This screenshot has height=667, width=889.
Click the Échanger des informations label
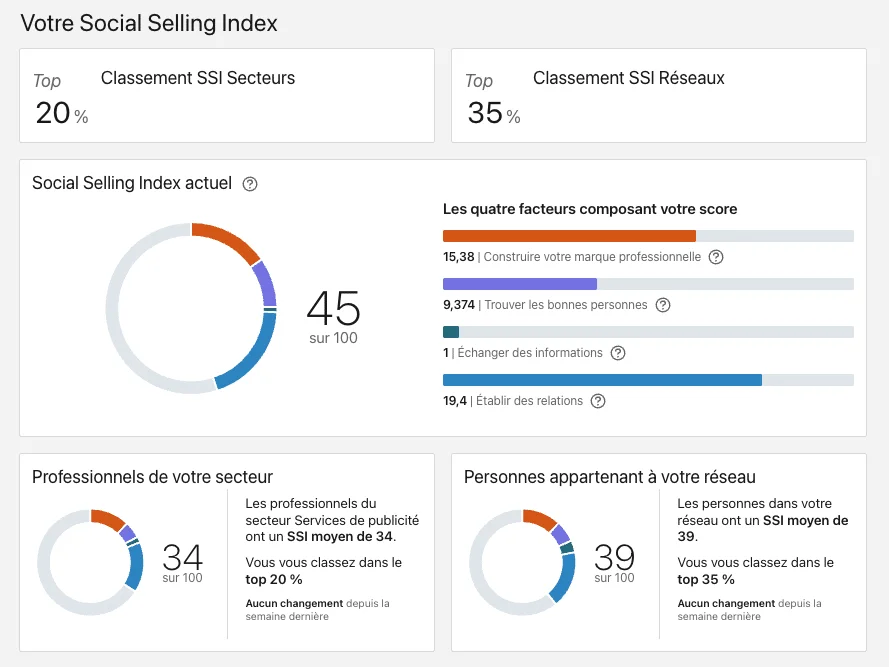click(x=530, y=353)
